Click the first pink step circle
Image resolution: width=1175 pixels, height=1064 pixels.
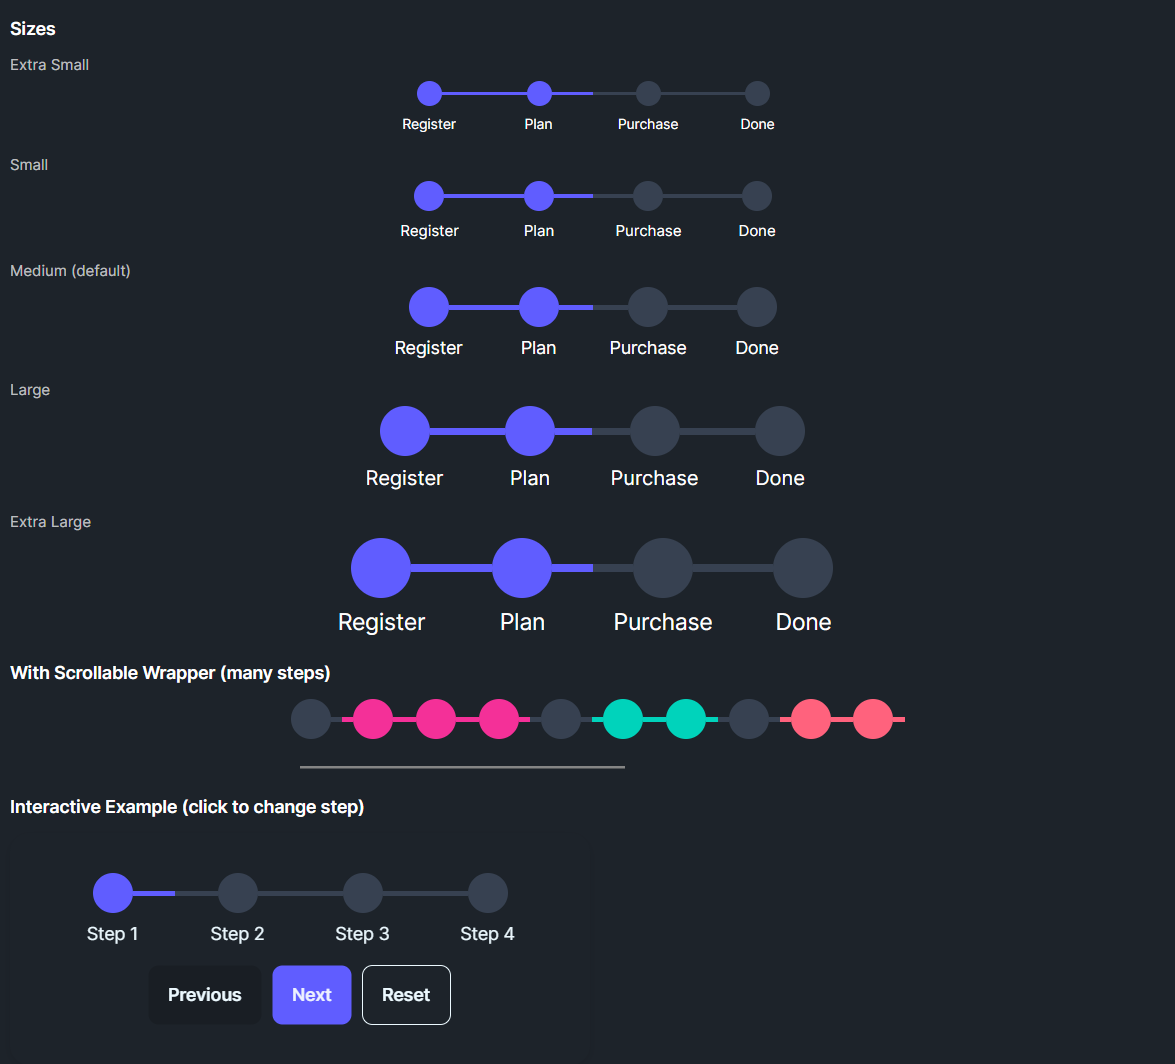[x=373, y=719]
